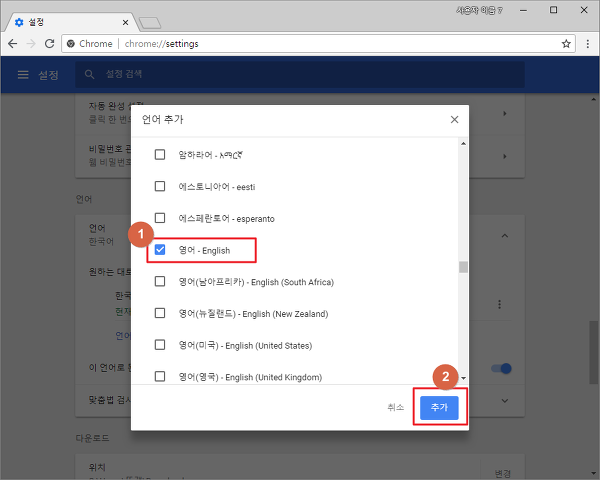Open Chrome three-dot menu
This screenshot has width=600, height=480.
(588, 44)
